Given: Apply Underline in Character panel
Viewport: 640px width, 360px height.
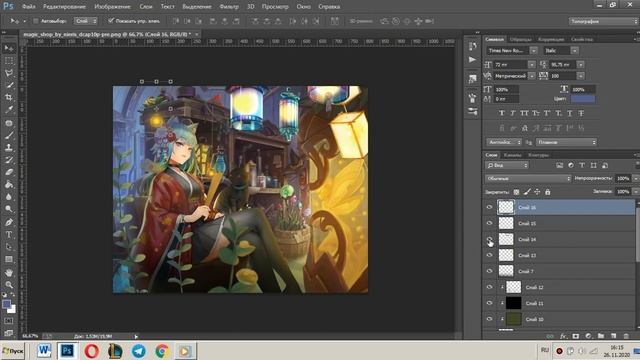Looking at the screenshot, I should 570,113.
